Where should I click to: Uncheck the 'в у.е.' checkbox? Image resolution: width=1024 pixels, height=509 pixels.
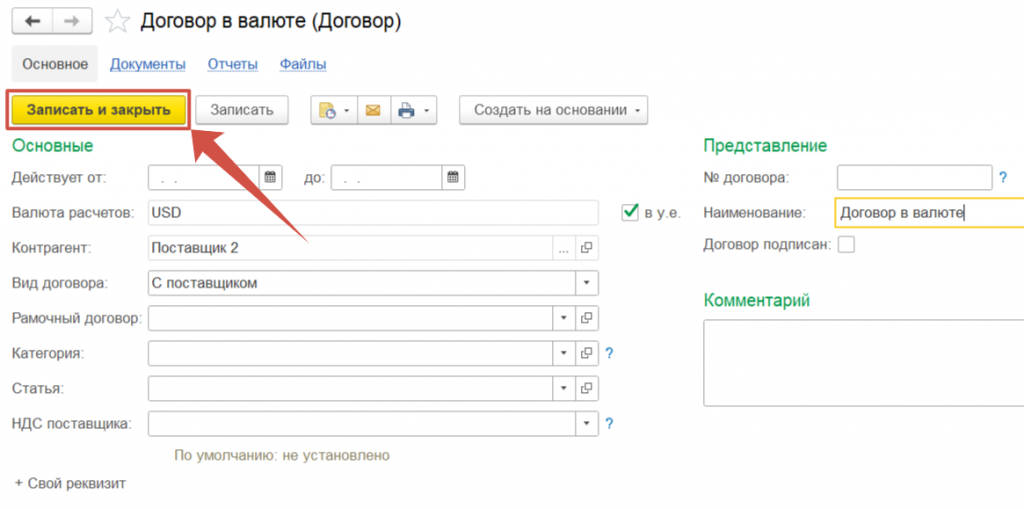pos(629,212)
